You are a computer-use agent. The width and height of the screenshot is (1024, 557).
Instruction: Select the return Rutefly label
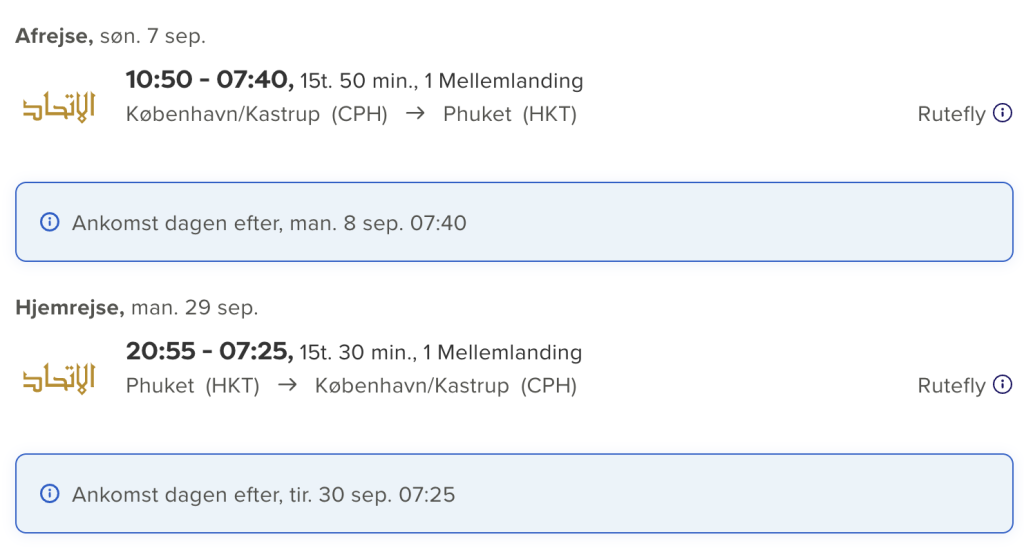click(x=951, y=386)
